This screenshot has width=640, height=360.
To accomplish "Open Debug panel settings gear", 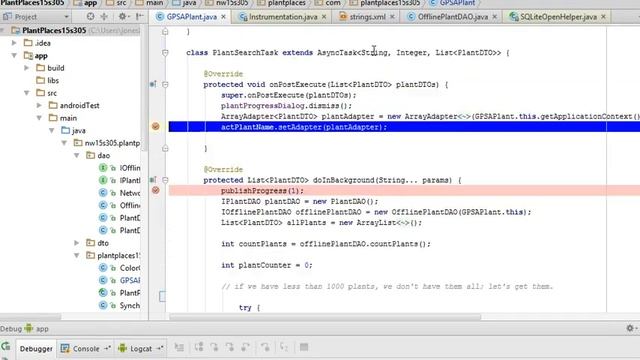I will click(x=631, y=328).
